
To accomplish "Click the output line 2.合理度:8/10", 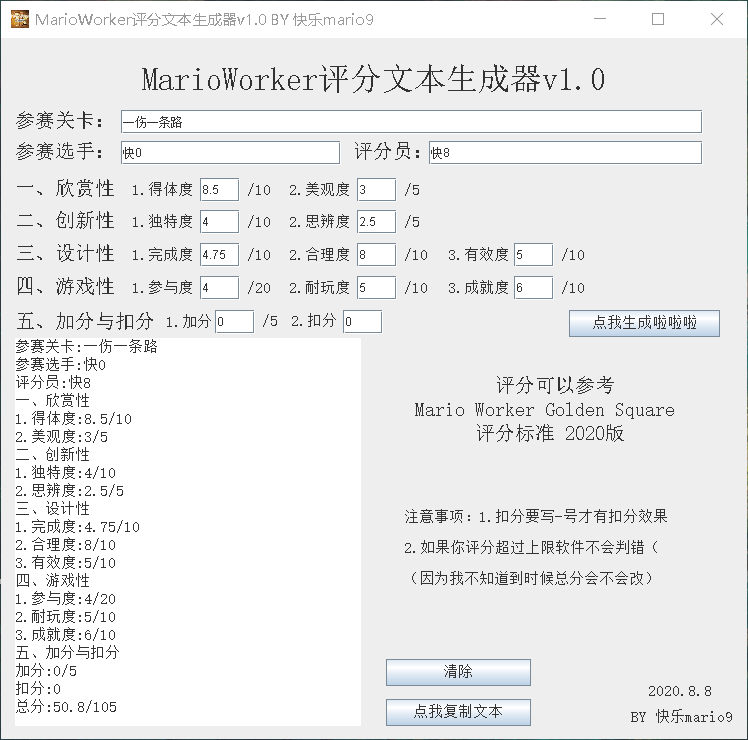I will [66, 545].
